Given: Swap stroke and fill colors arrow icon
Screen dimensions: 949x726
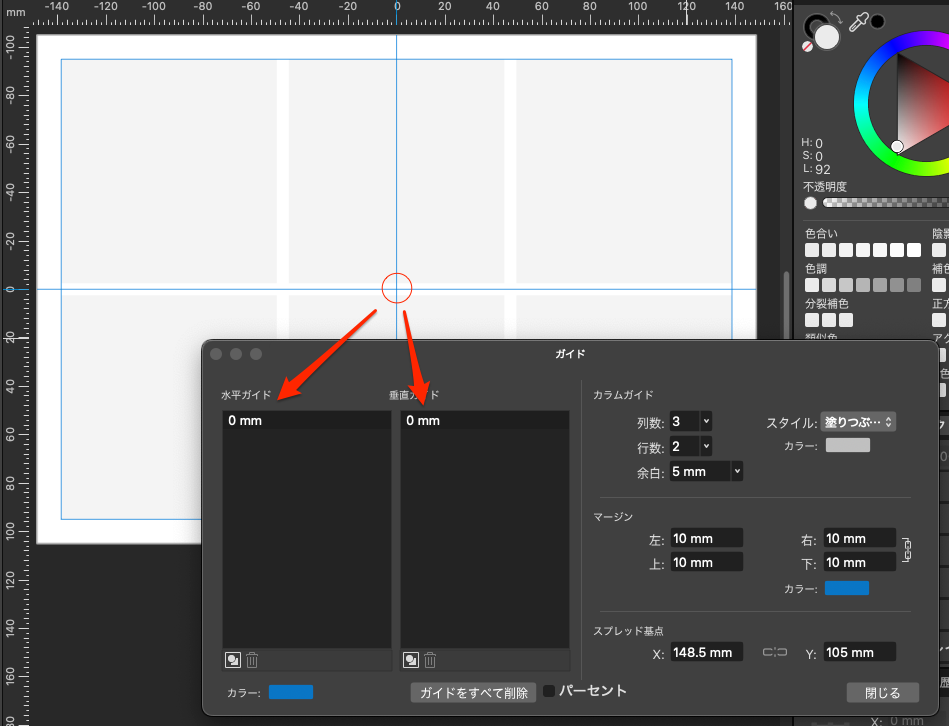Looking at the screenshot, I should [836, 17].
